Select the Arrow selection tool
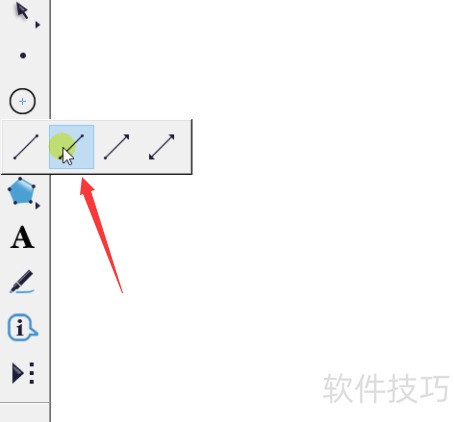The width and height of the screenshot is (454, 422). click(22, 11)
